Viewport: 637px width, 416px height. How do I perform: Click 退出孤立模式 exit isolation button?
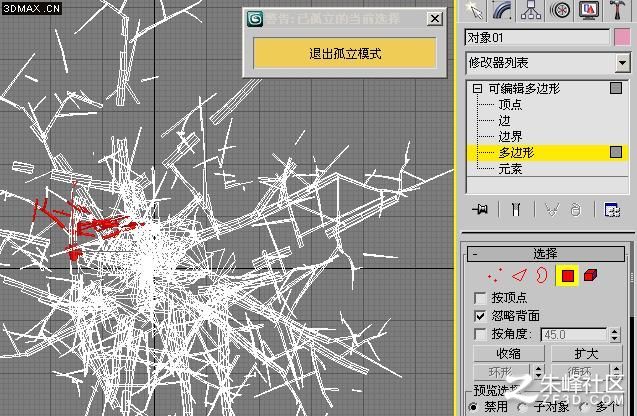pyautogui.click(x=345, y=53)
